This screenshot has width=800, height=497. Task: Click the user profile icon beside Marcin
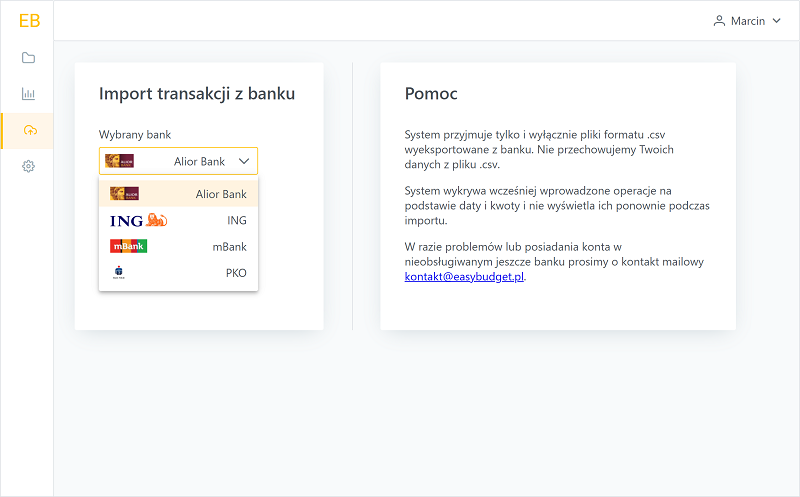click(719, 21)
